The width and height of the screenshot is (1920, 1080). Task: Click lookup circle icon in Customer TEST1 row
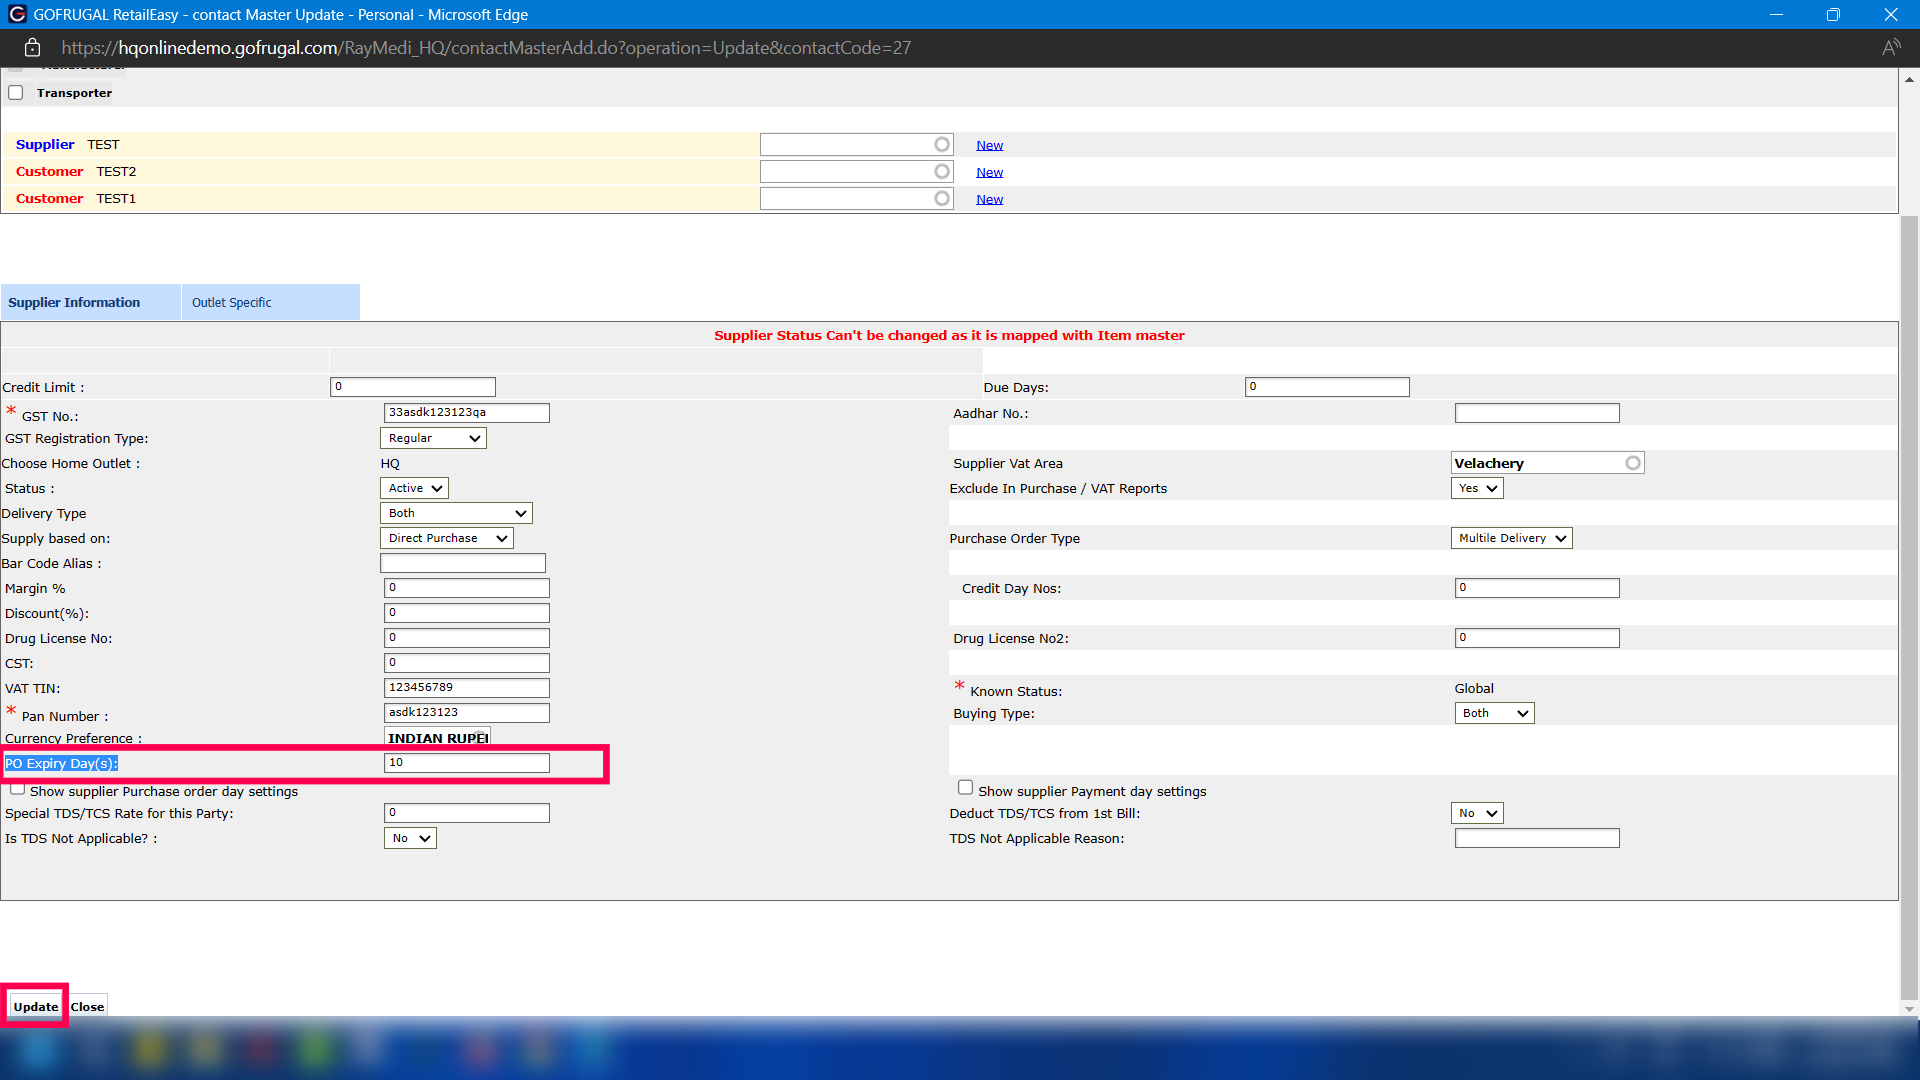942,199
